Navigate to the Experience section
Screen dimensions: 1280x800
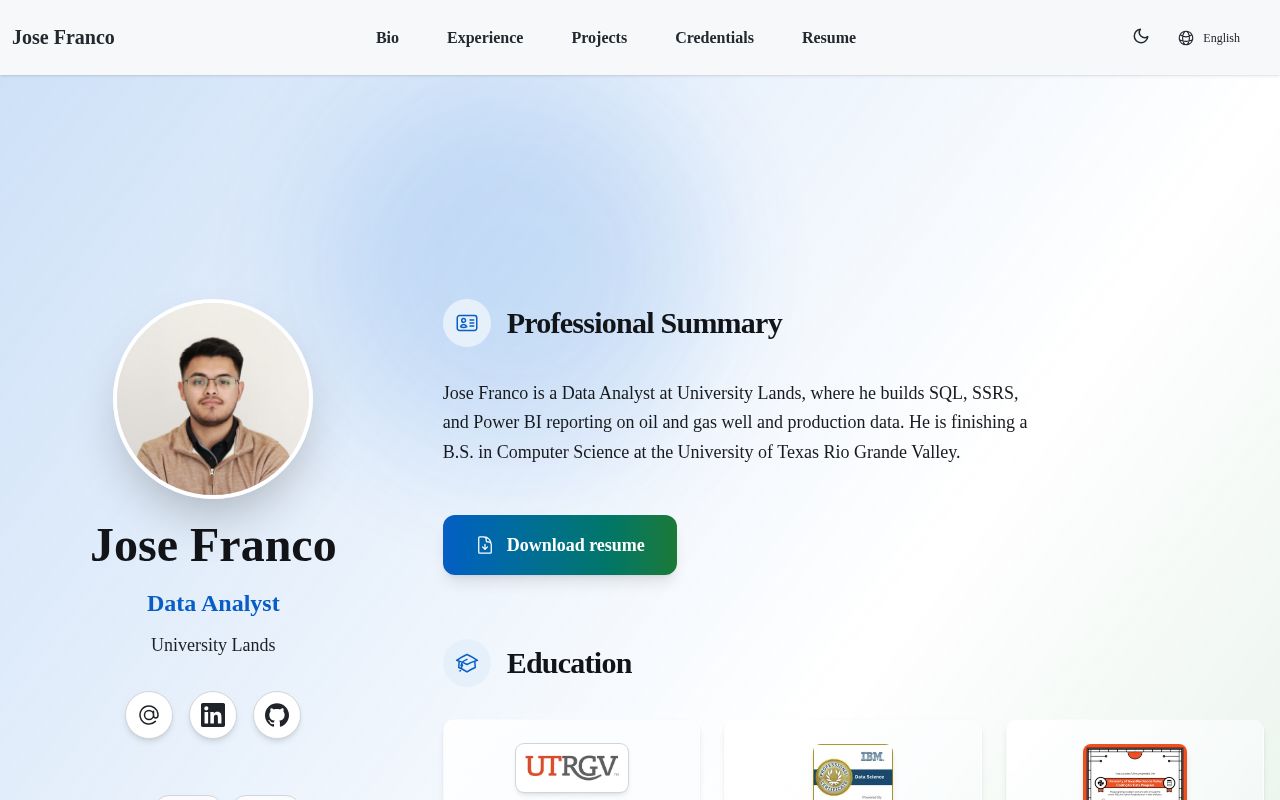pos(485,38)
